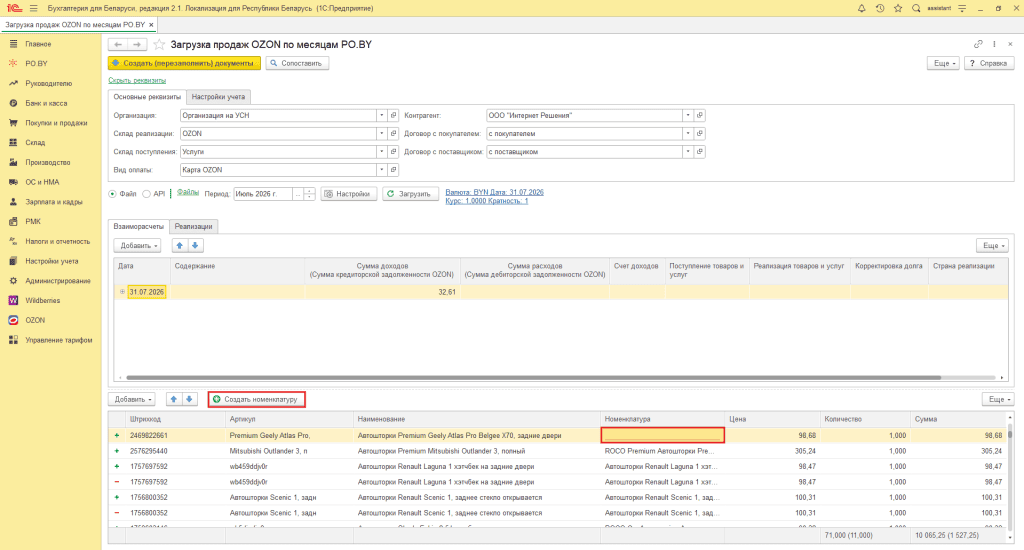This screenshot has width=1024, height=550.
Task: Select Загрузка продаж OZON window tab
Action: pos(75,25)
